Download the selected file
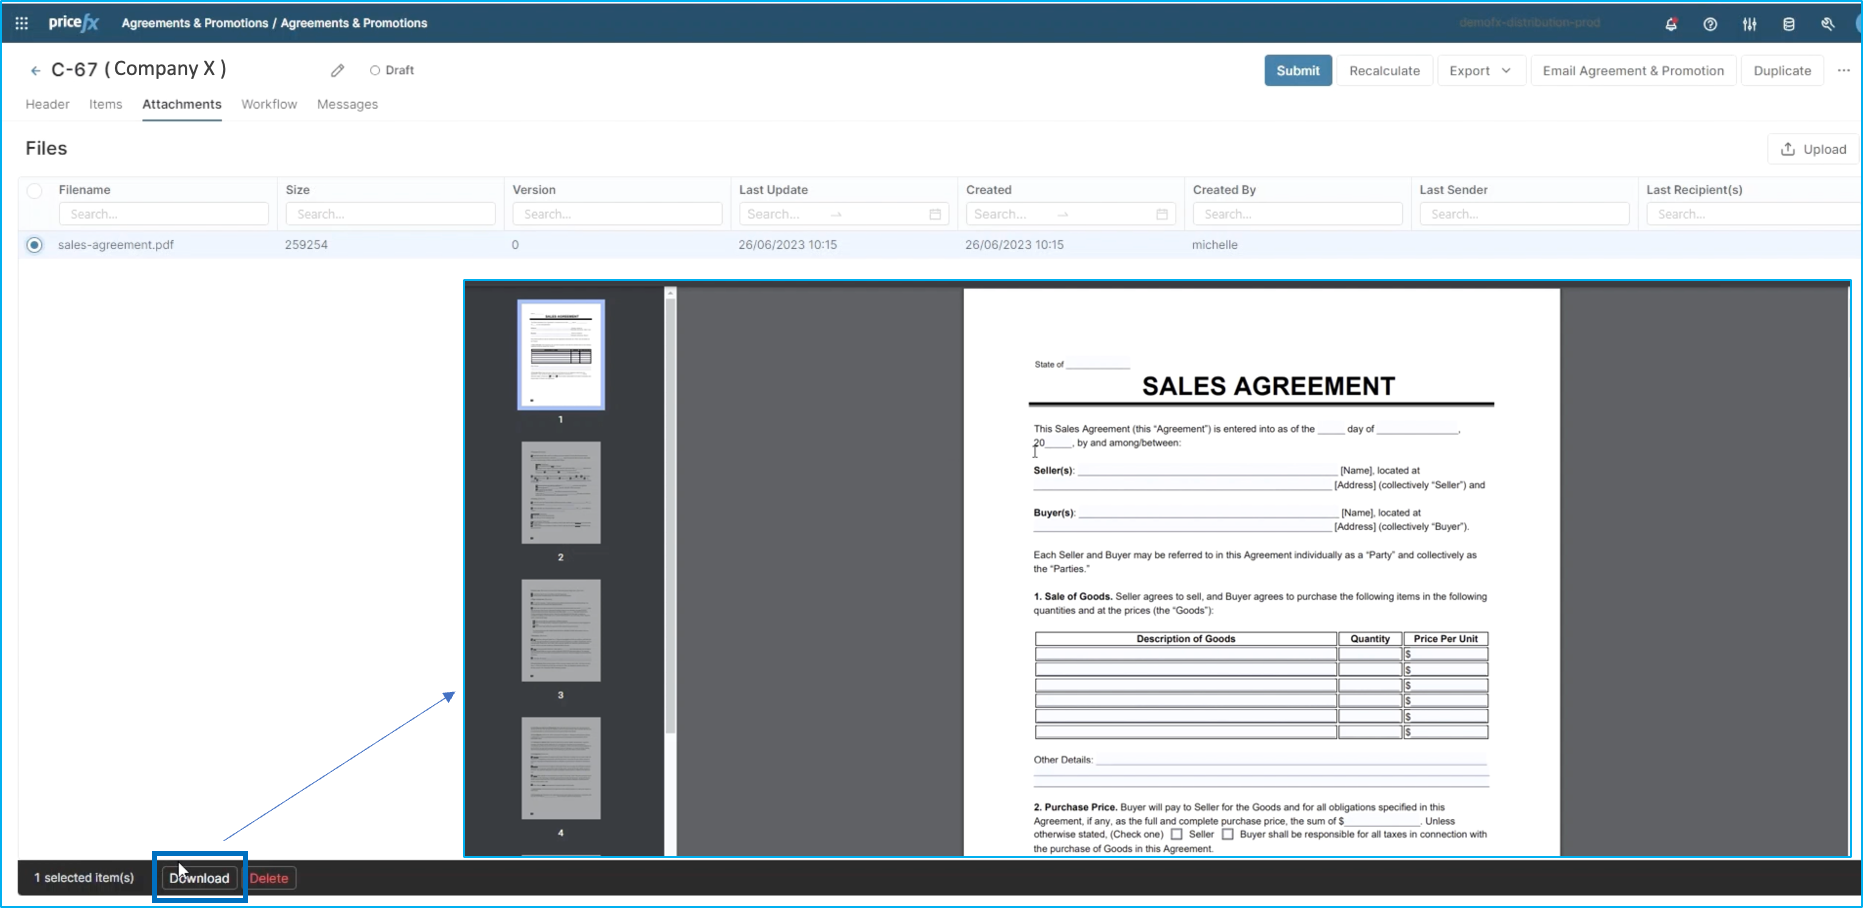Viewport: 1864px width, 908px height. point(199,878)
